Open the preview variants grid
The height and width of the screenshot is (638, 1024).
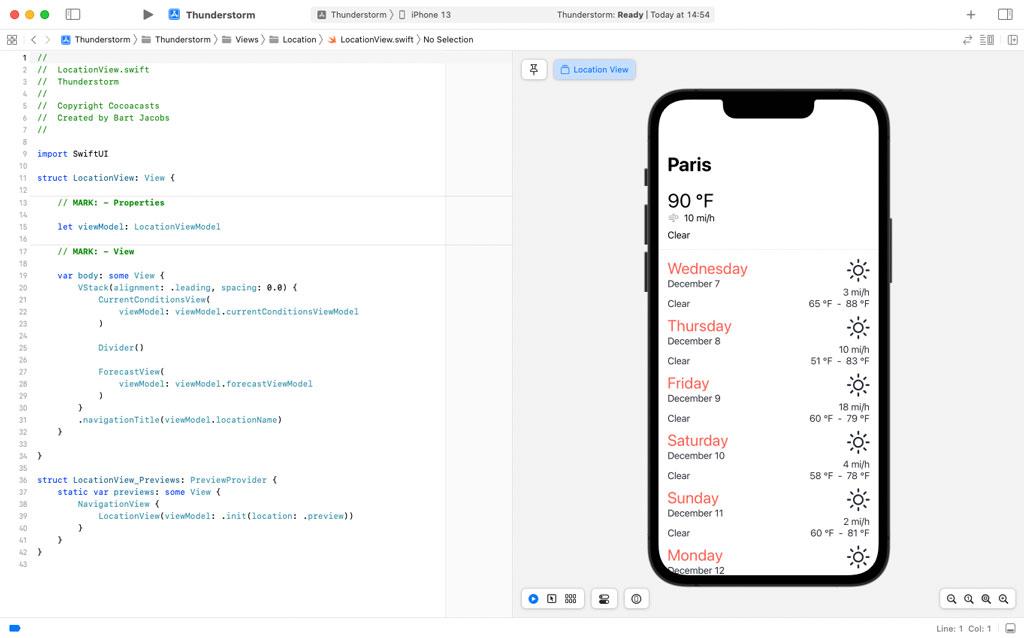point(570,598)
